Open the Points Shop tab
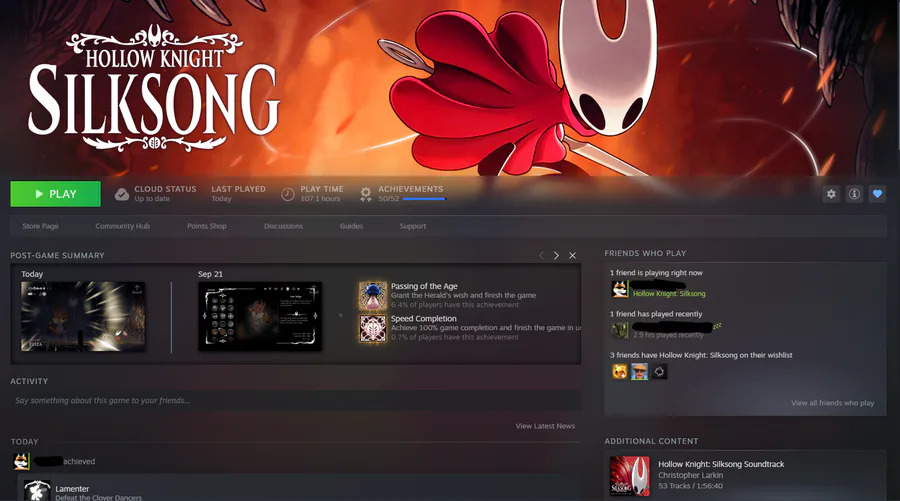This screenshot has width=900, height=501. [x=207, y=226]
